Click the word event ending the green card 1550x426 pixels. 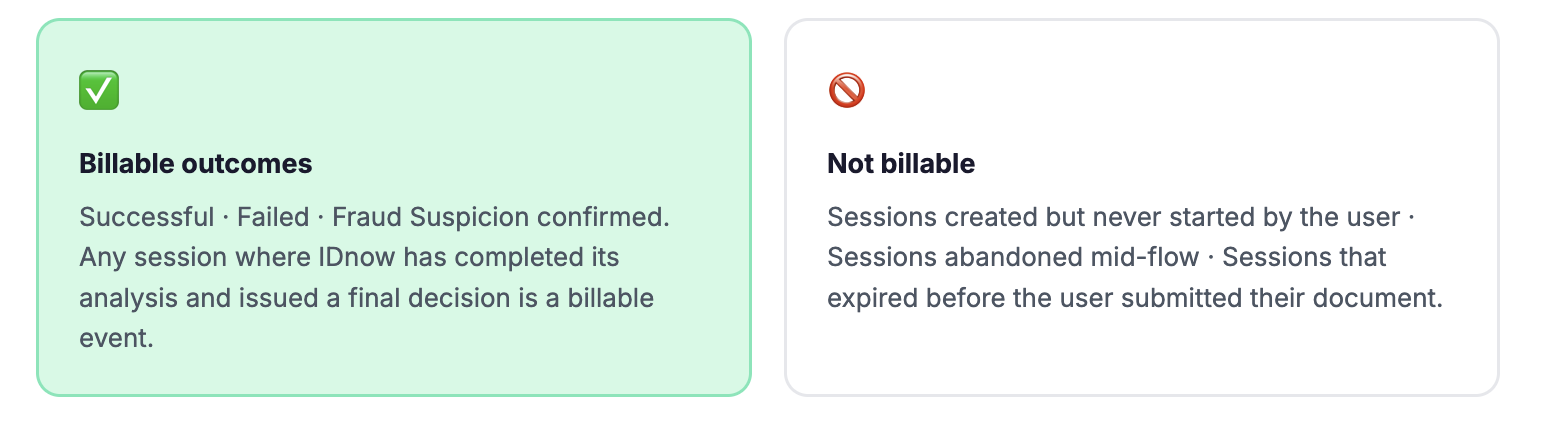point(116,339)
